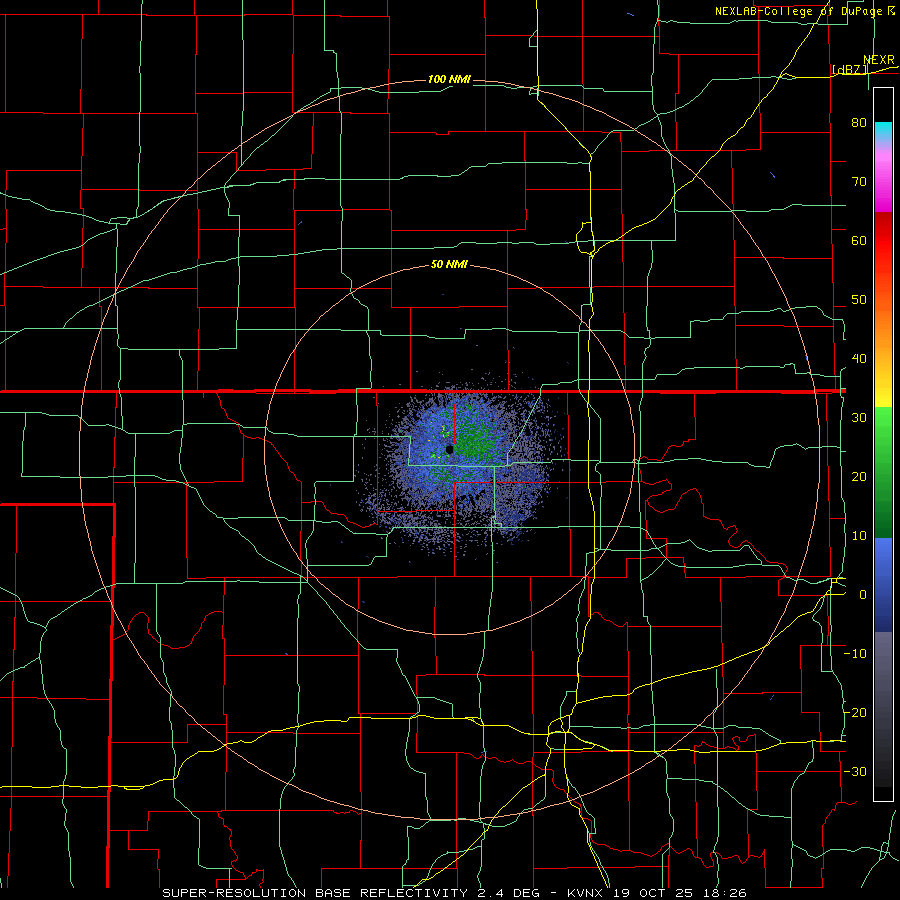Click the black radar site dot at center
The width and height of the screenshot is (900, 900).
coord(449,449)
